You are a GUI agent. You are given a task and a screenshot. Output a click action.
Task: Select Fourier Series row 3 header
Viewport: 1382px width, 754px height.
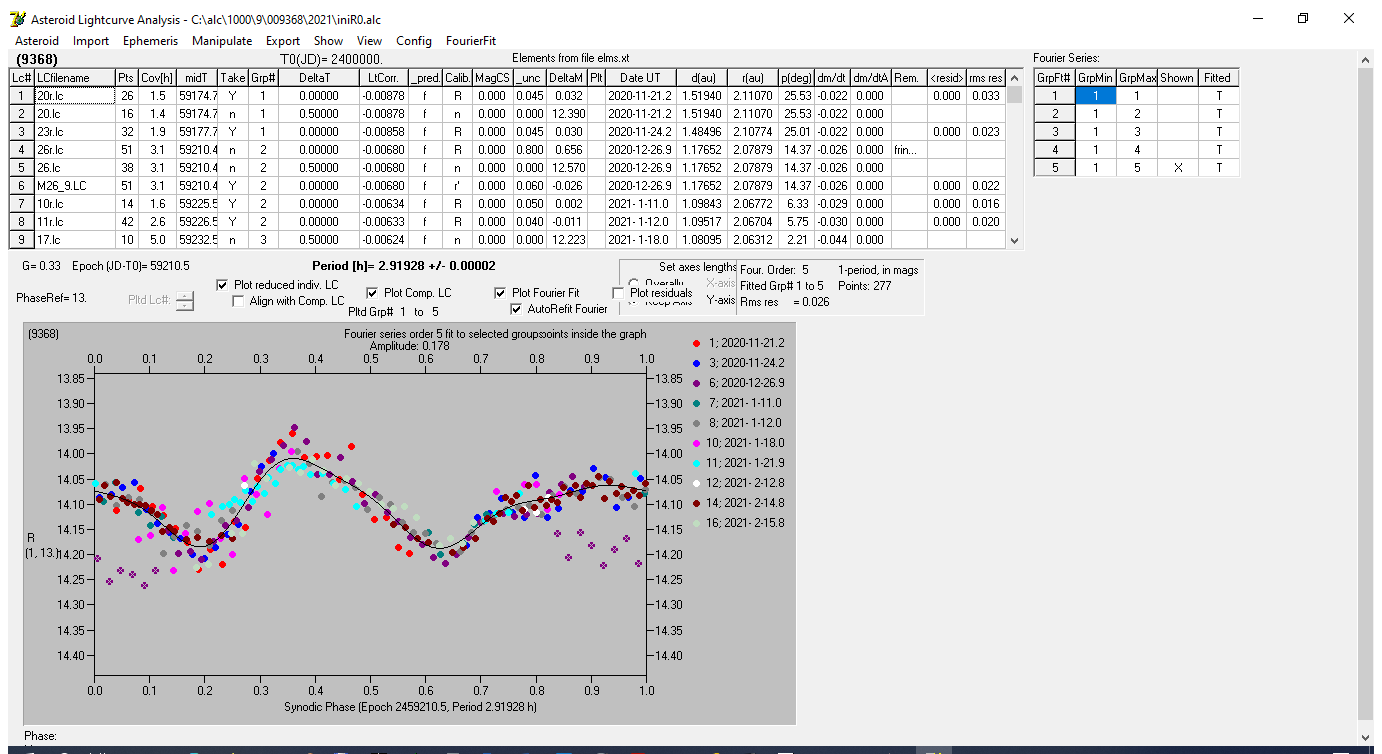1055,132
